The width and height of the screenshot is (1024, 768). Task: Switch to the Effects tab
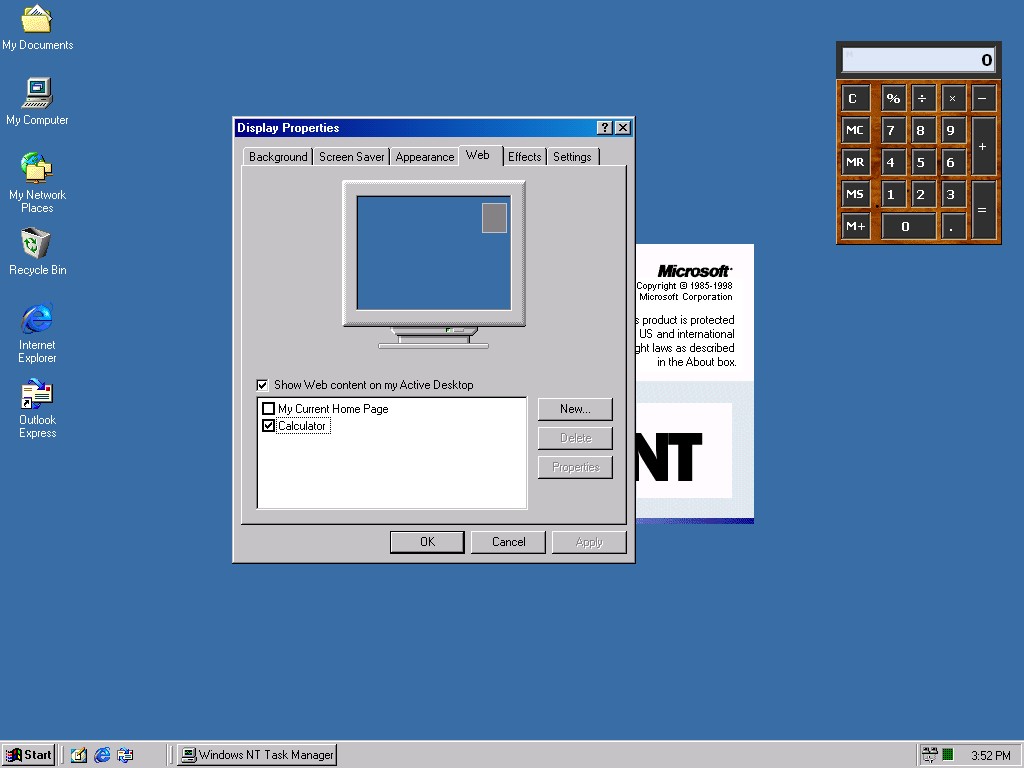[524, 157]
